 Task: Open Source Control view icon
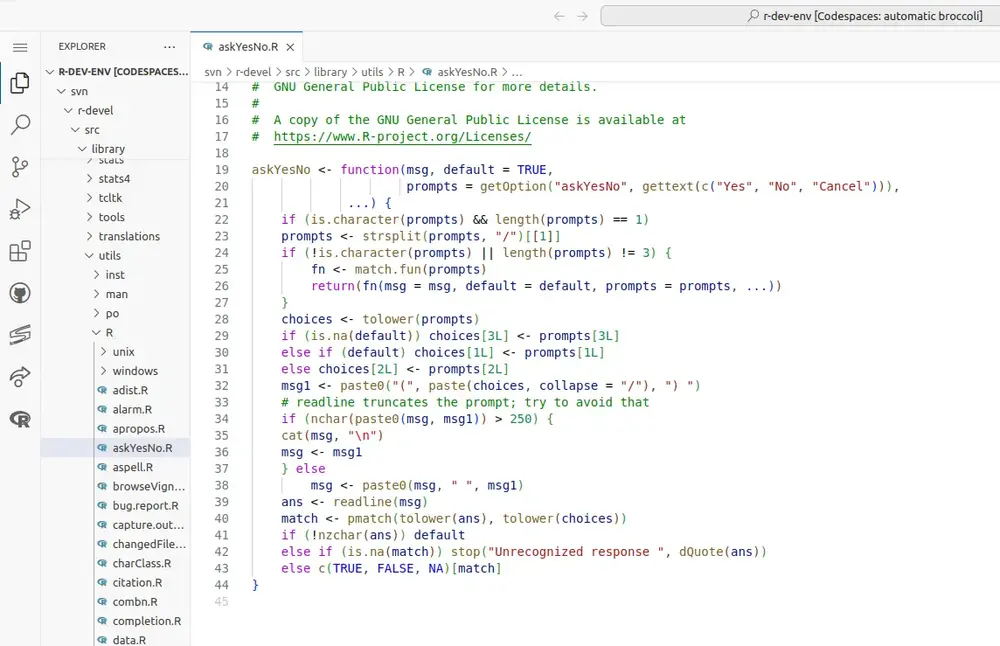tap(19, 167)
